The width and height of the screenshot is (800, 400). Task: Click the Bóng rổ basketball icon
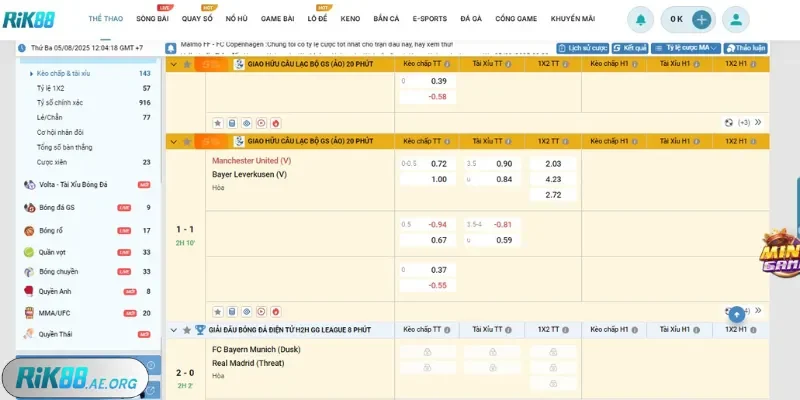pyautogui.click(x=29, y=230)
